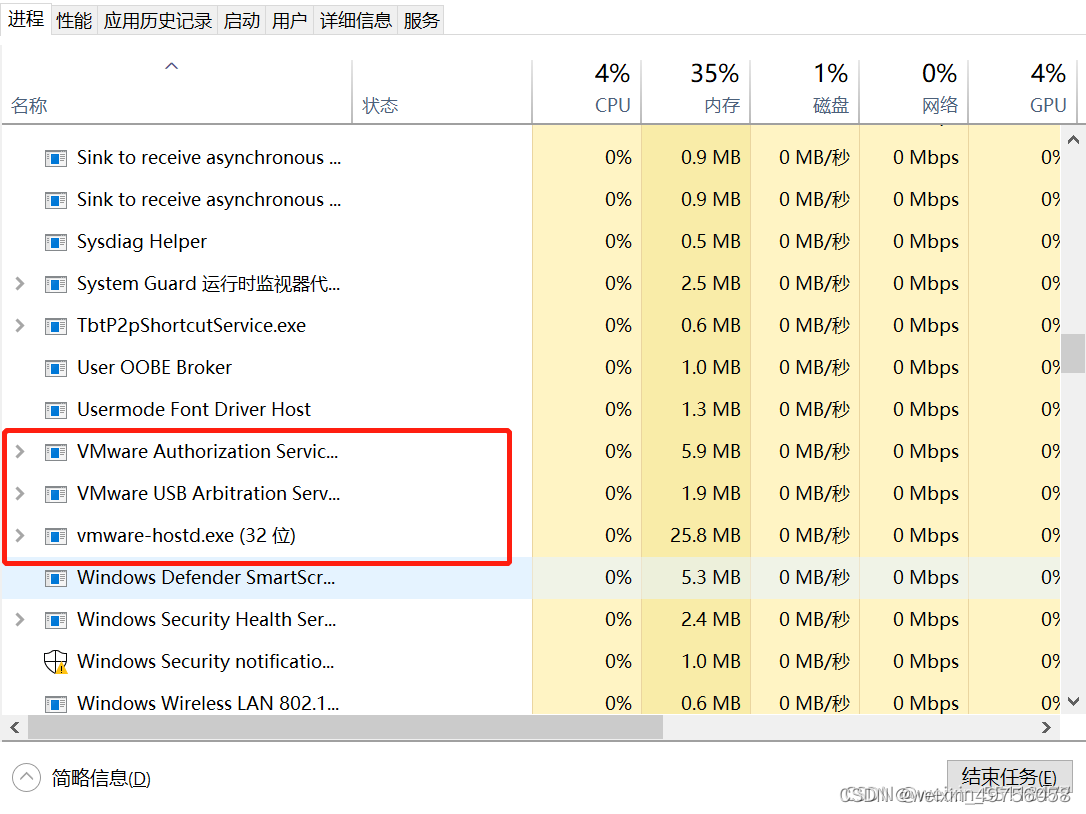Open the 启动 tab
The width and height of the screenshot is (1086, 814).
(x=242, y=21)
